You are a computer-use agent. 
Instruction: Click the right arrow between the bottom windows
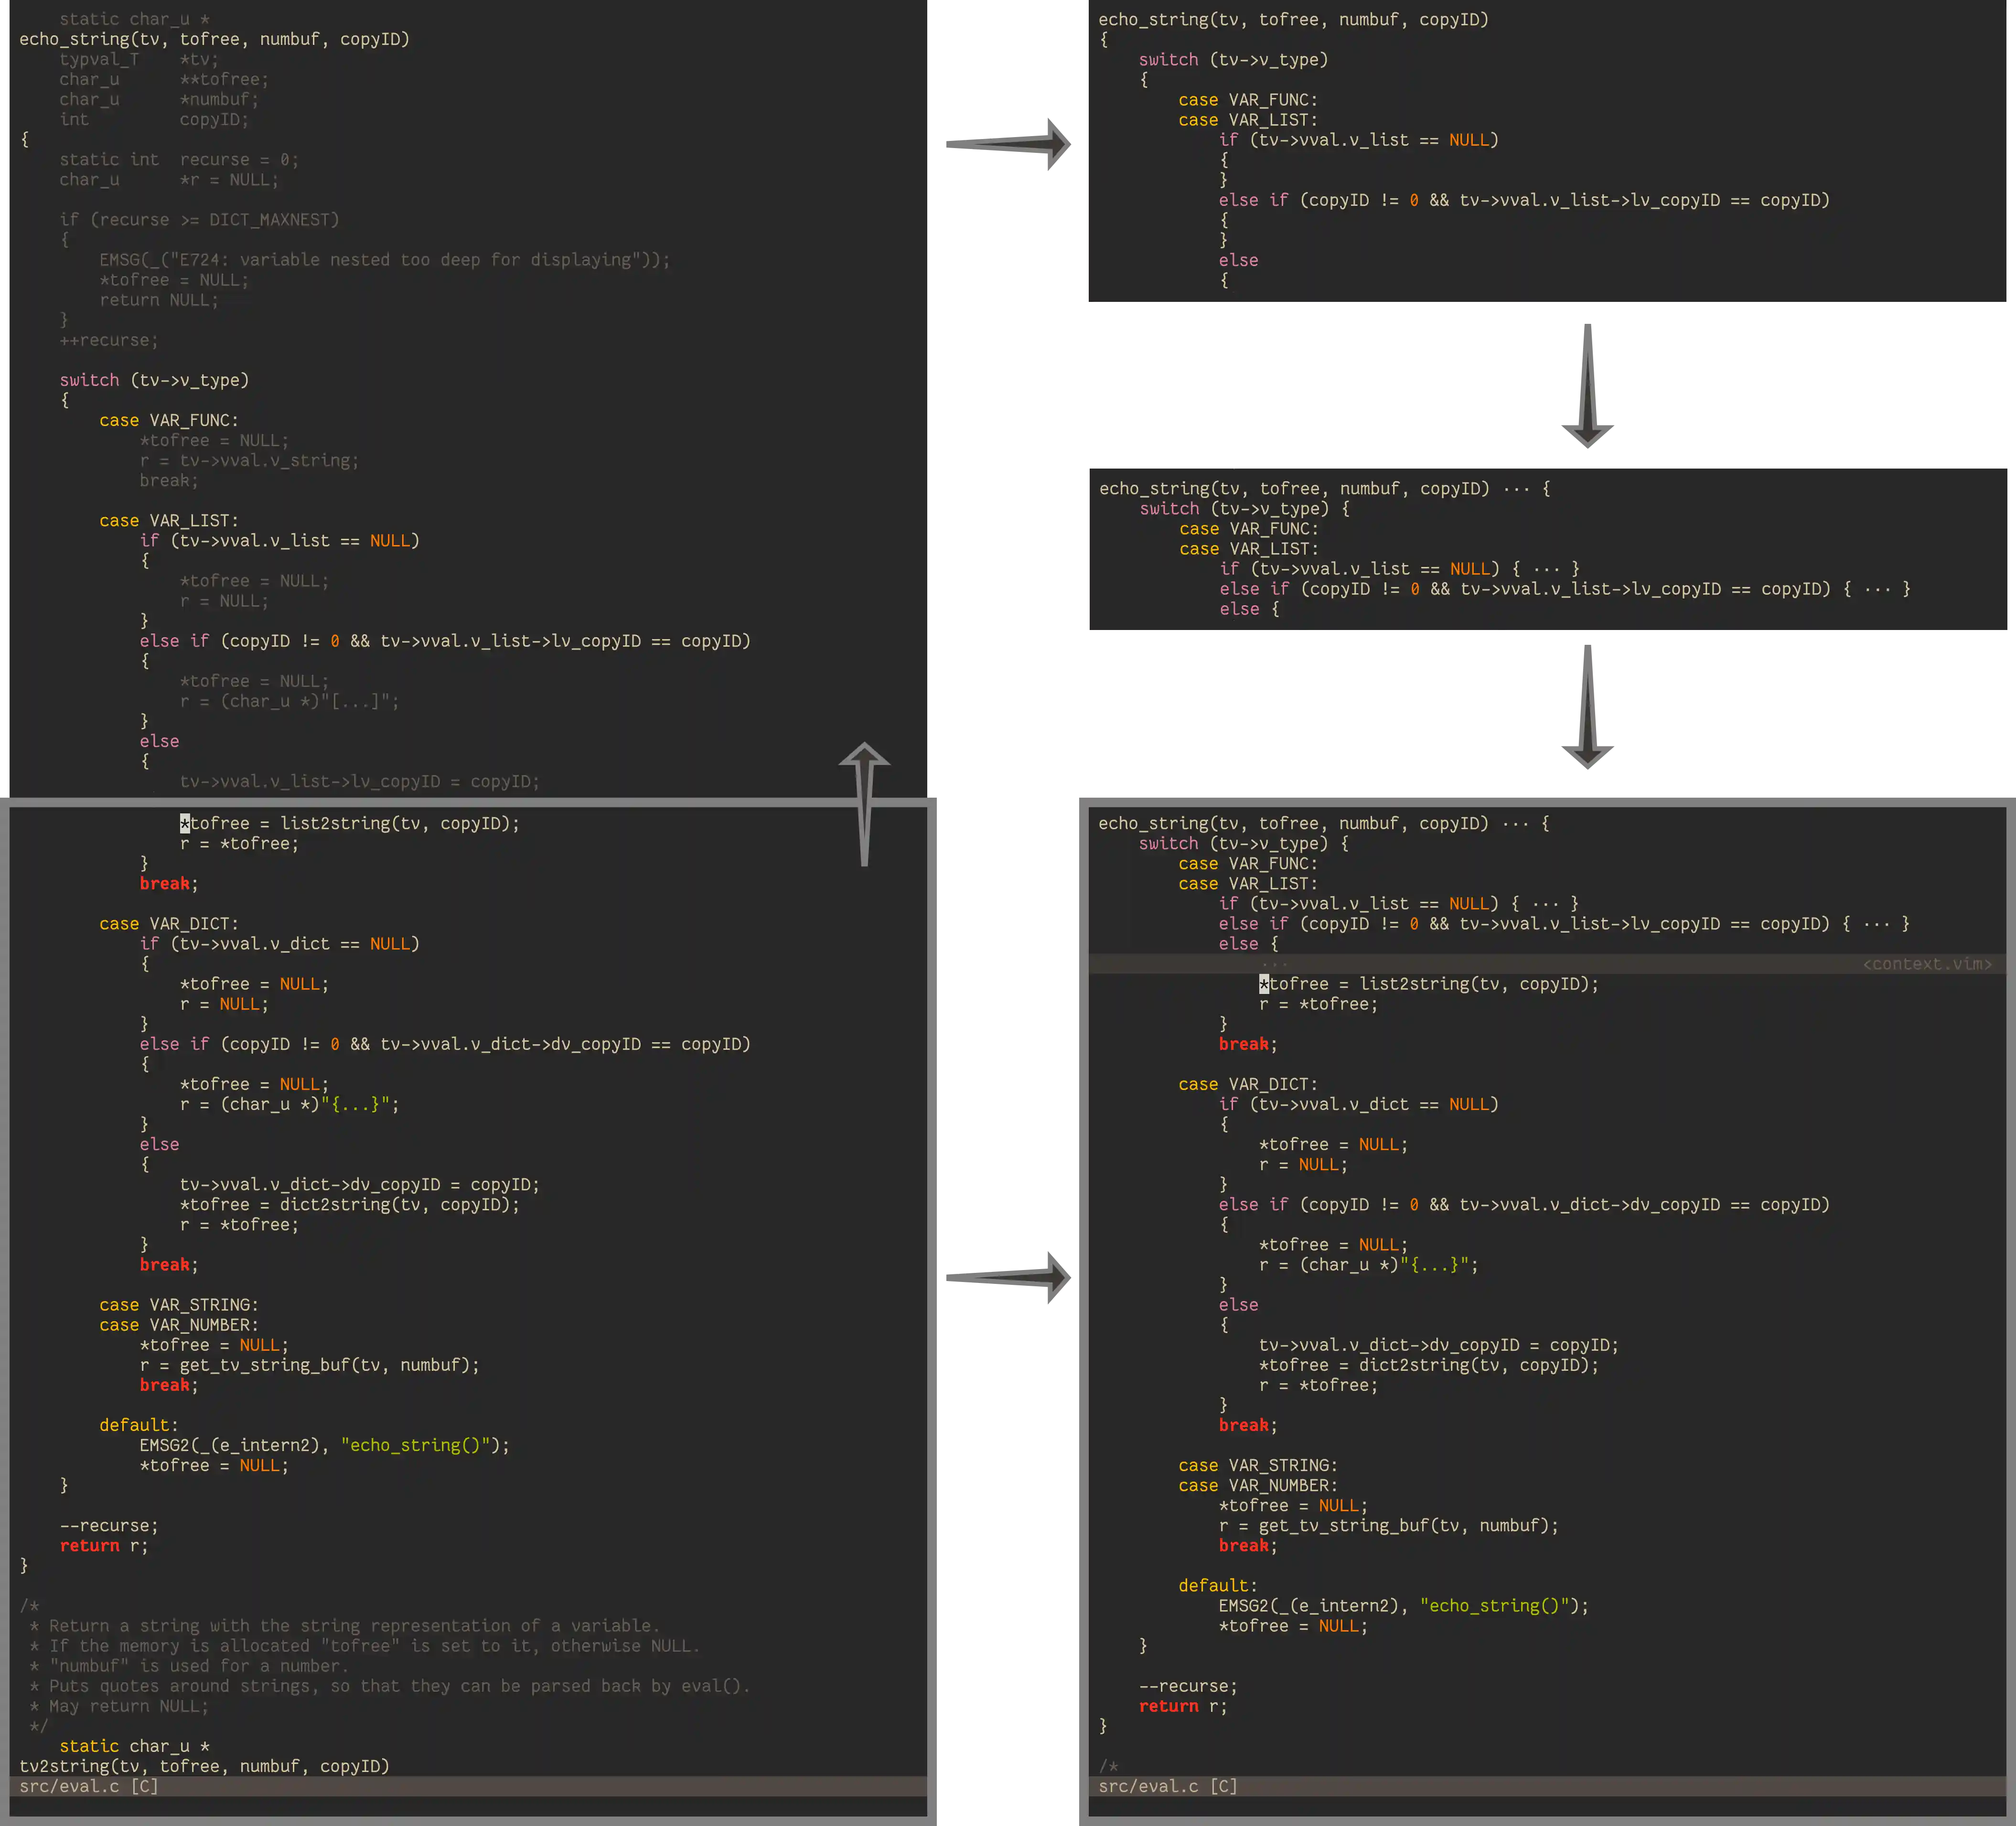click(1008, 1277)
